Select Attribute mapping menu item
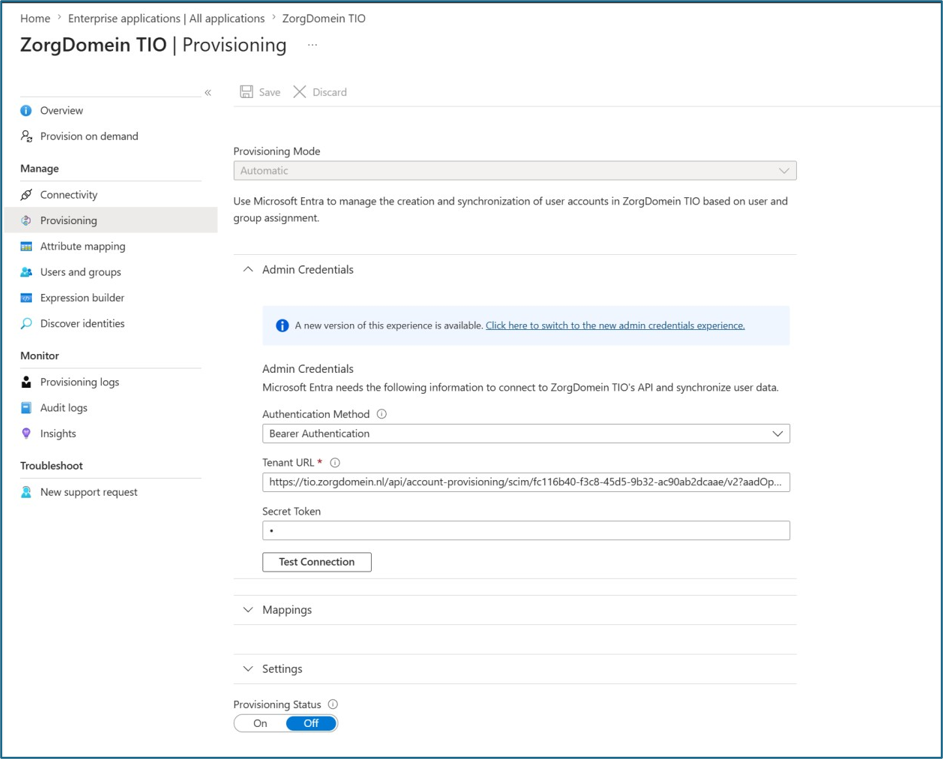Viewport: 943px width, 759px height. pyautogui.click(x=83, y=247)
